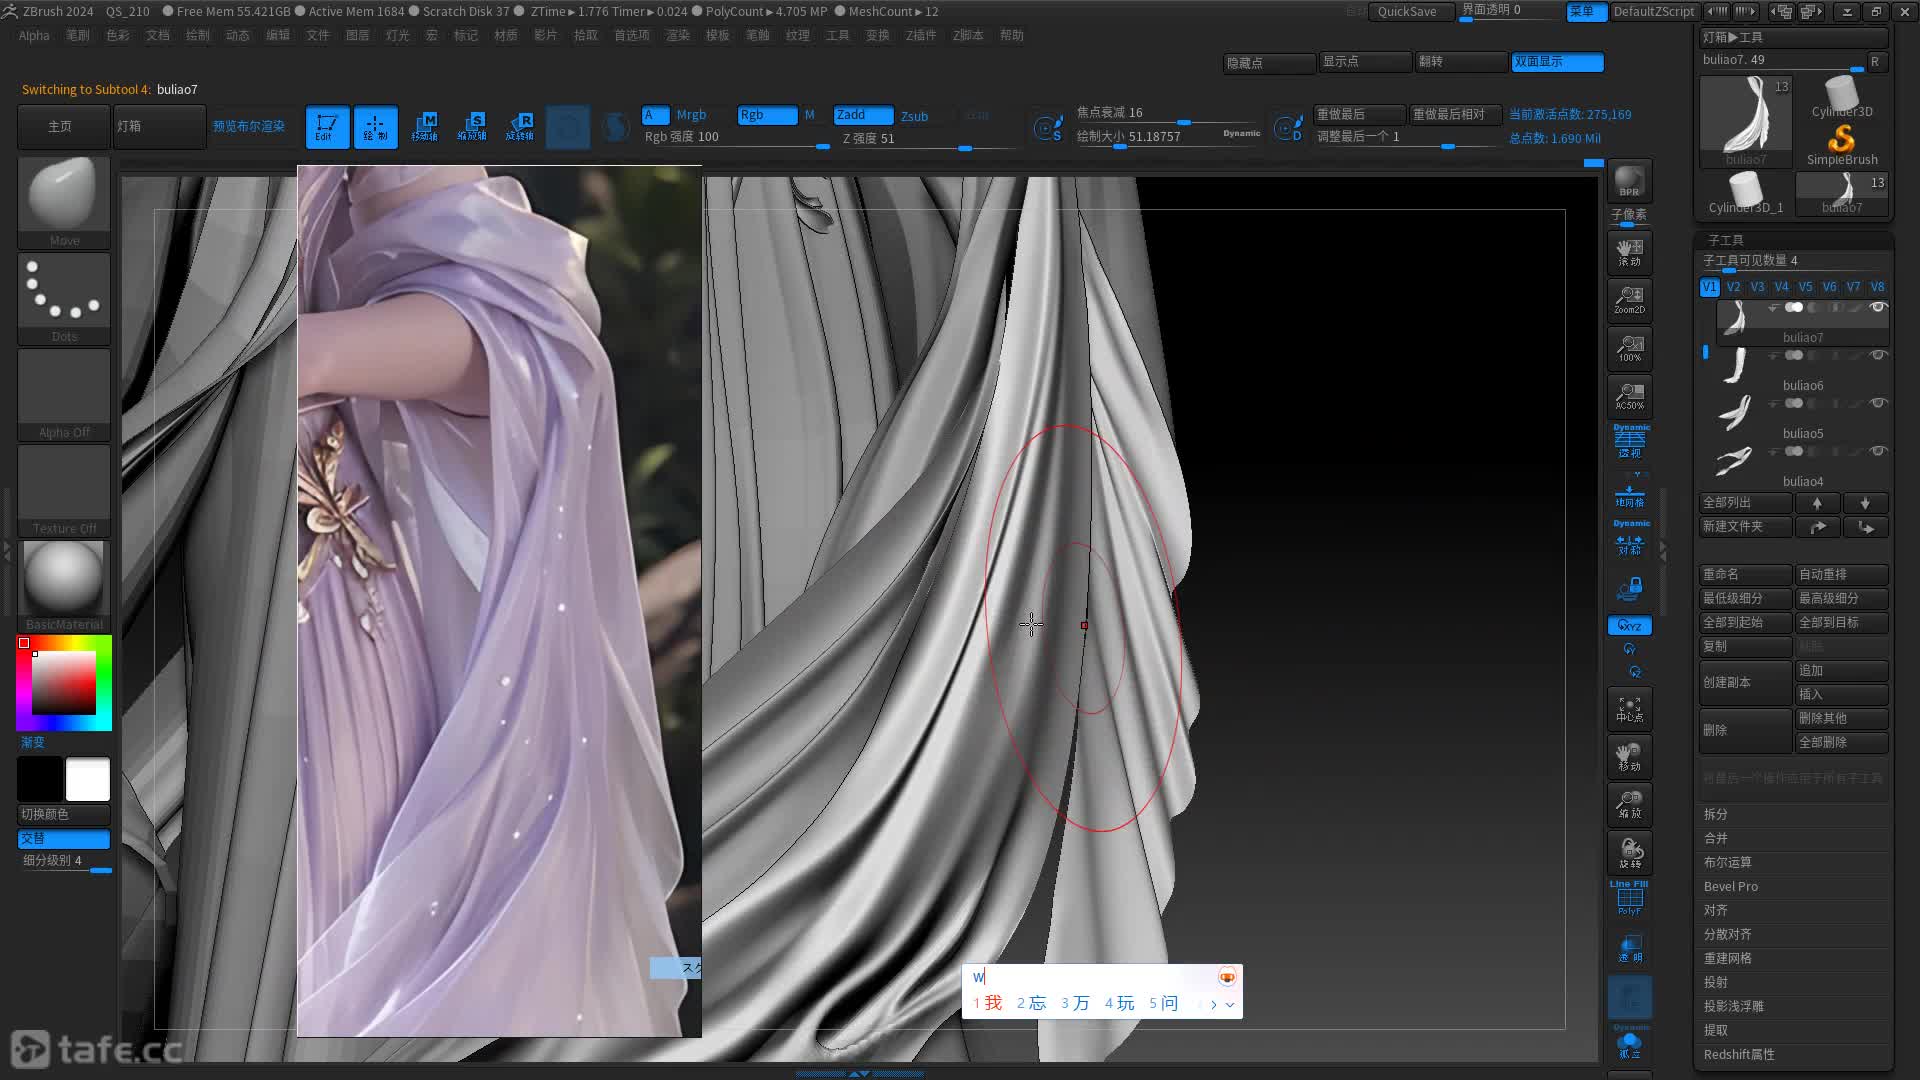Move subtool down with down arrow
Screen dimensions: 1920x1080
[x=1865, y=503]
